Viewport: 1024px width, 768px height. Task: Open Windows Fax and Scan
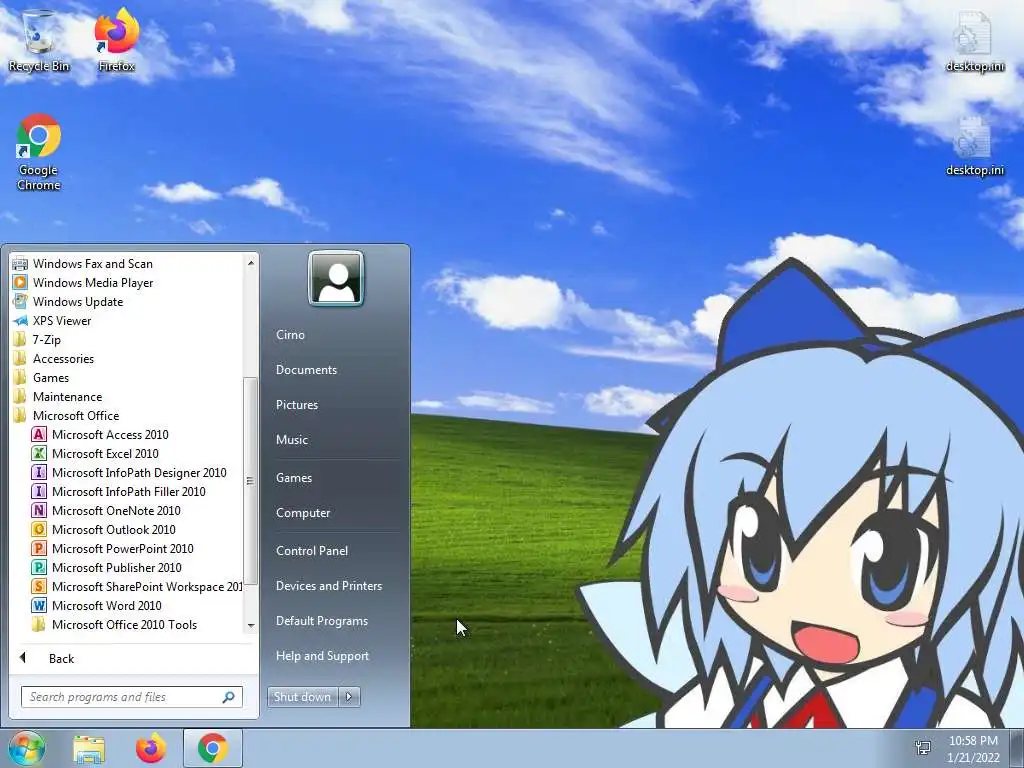82,263
